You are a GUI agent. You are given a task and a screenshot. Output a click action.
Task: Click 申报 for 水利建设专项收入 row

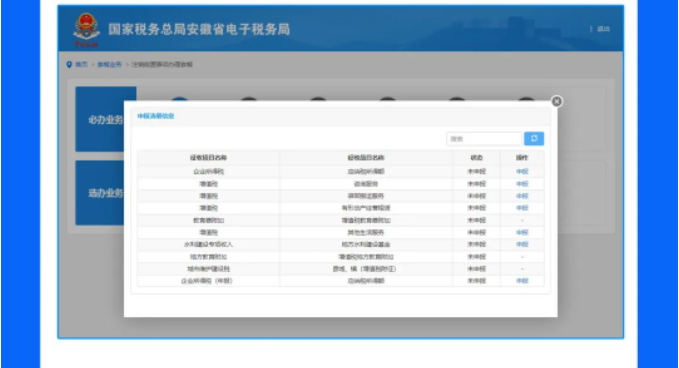[x=522, y=244]
